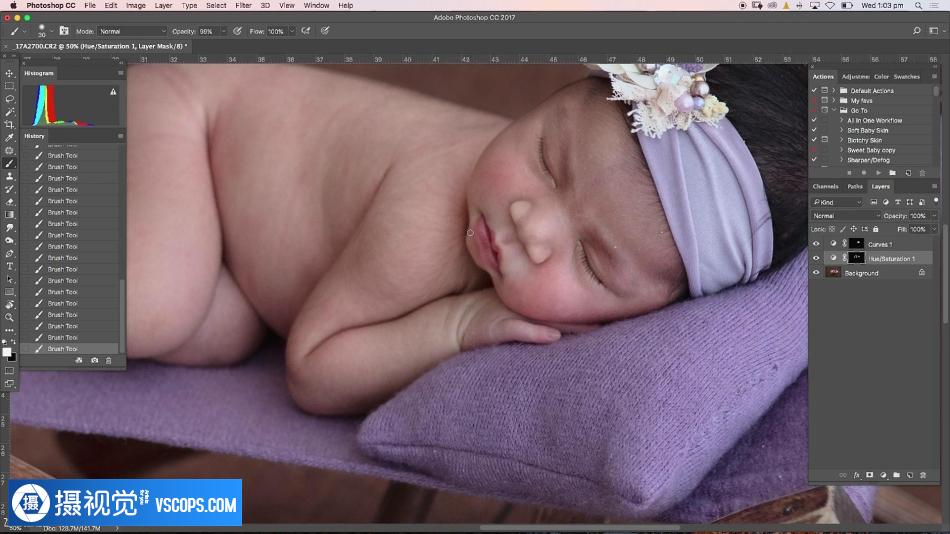The image size is (950, 534).
Task: Select the Zoom tool in the toolbox
Action: pyautogui.click(x=9, y=318)
